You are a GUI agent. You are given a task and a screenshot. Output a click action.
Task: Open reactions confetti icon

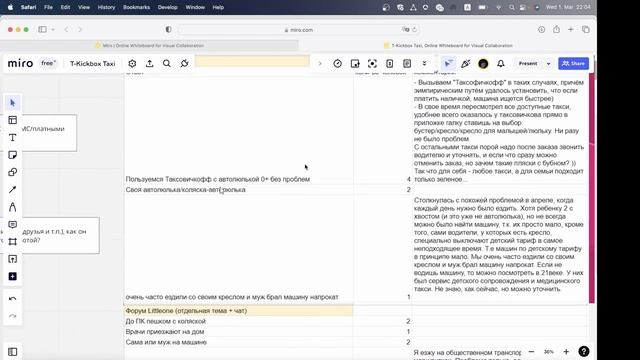coord(466,64)
